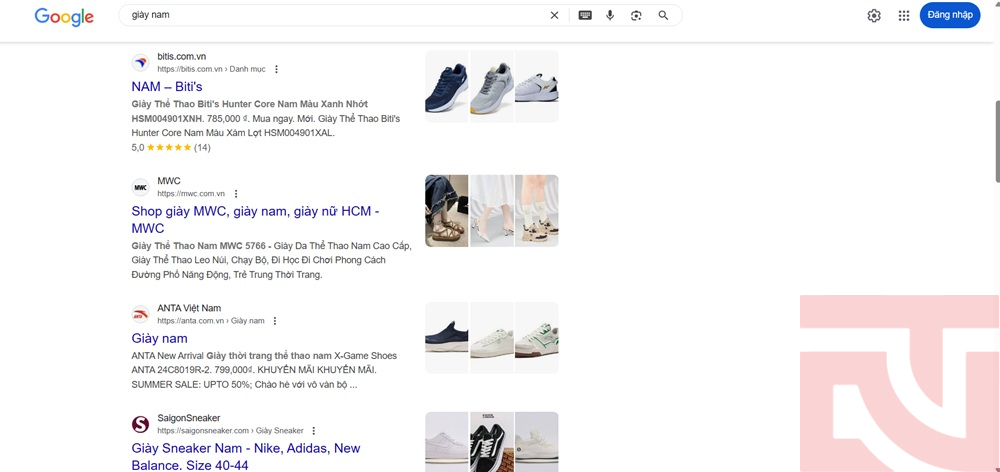View MWC white heels thumbnail
This screenshot has height=472, width=1000.
click(492, 210)
